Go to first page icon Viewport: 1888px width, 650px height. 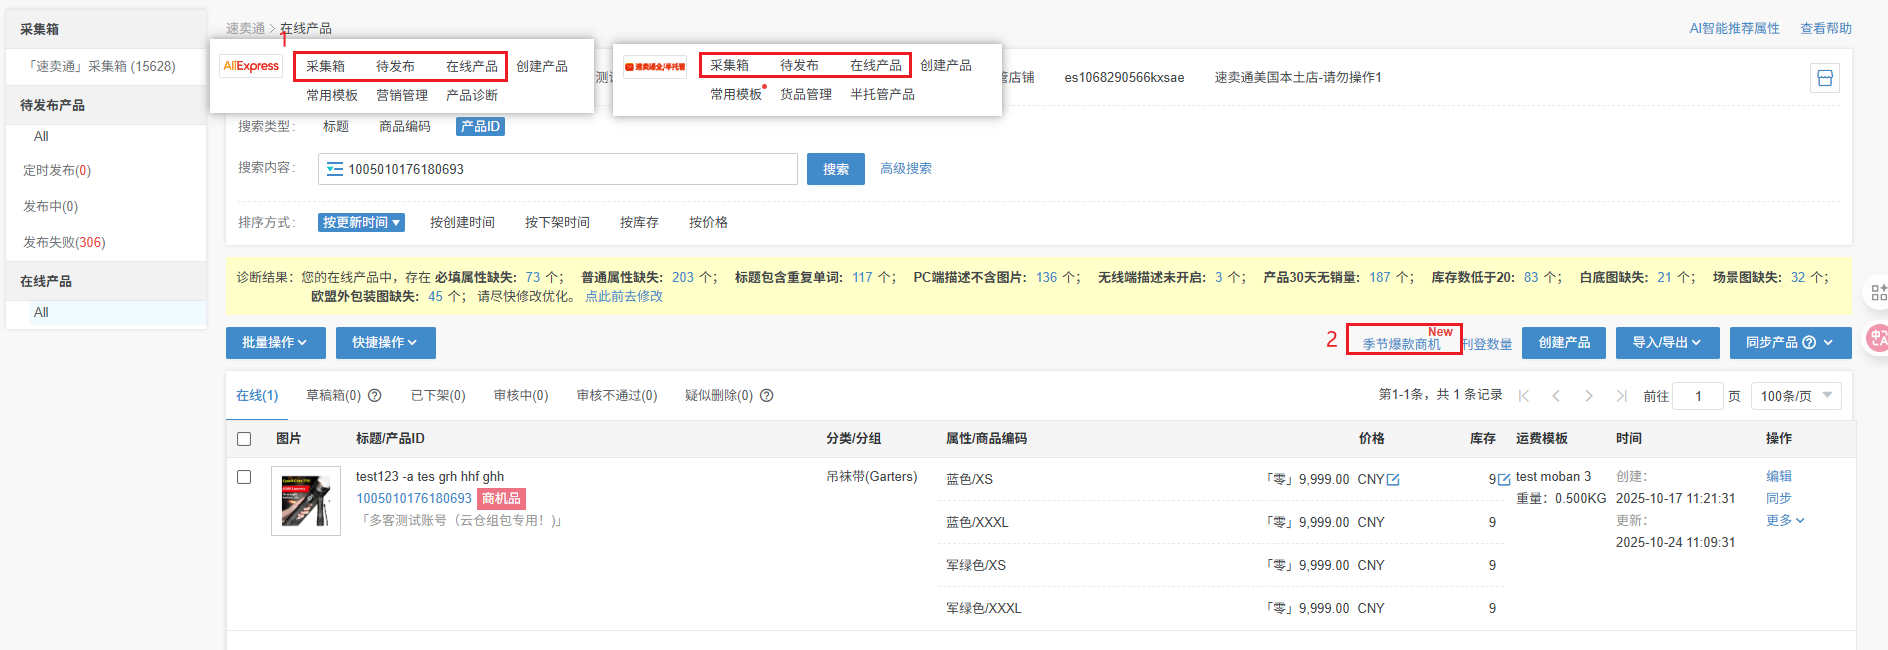pos(1524,396)
